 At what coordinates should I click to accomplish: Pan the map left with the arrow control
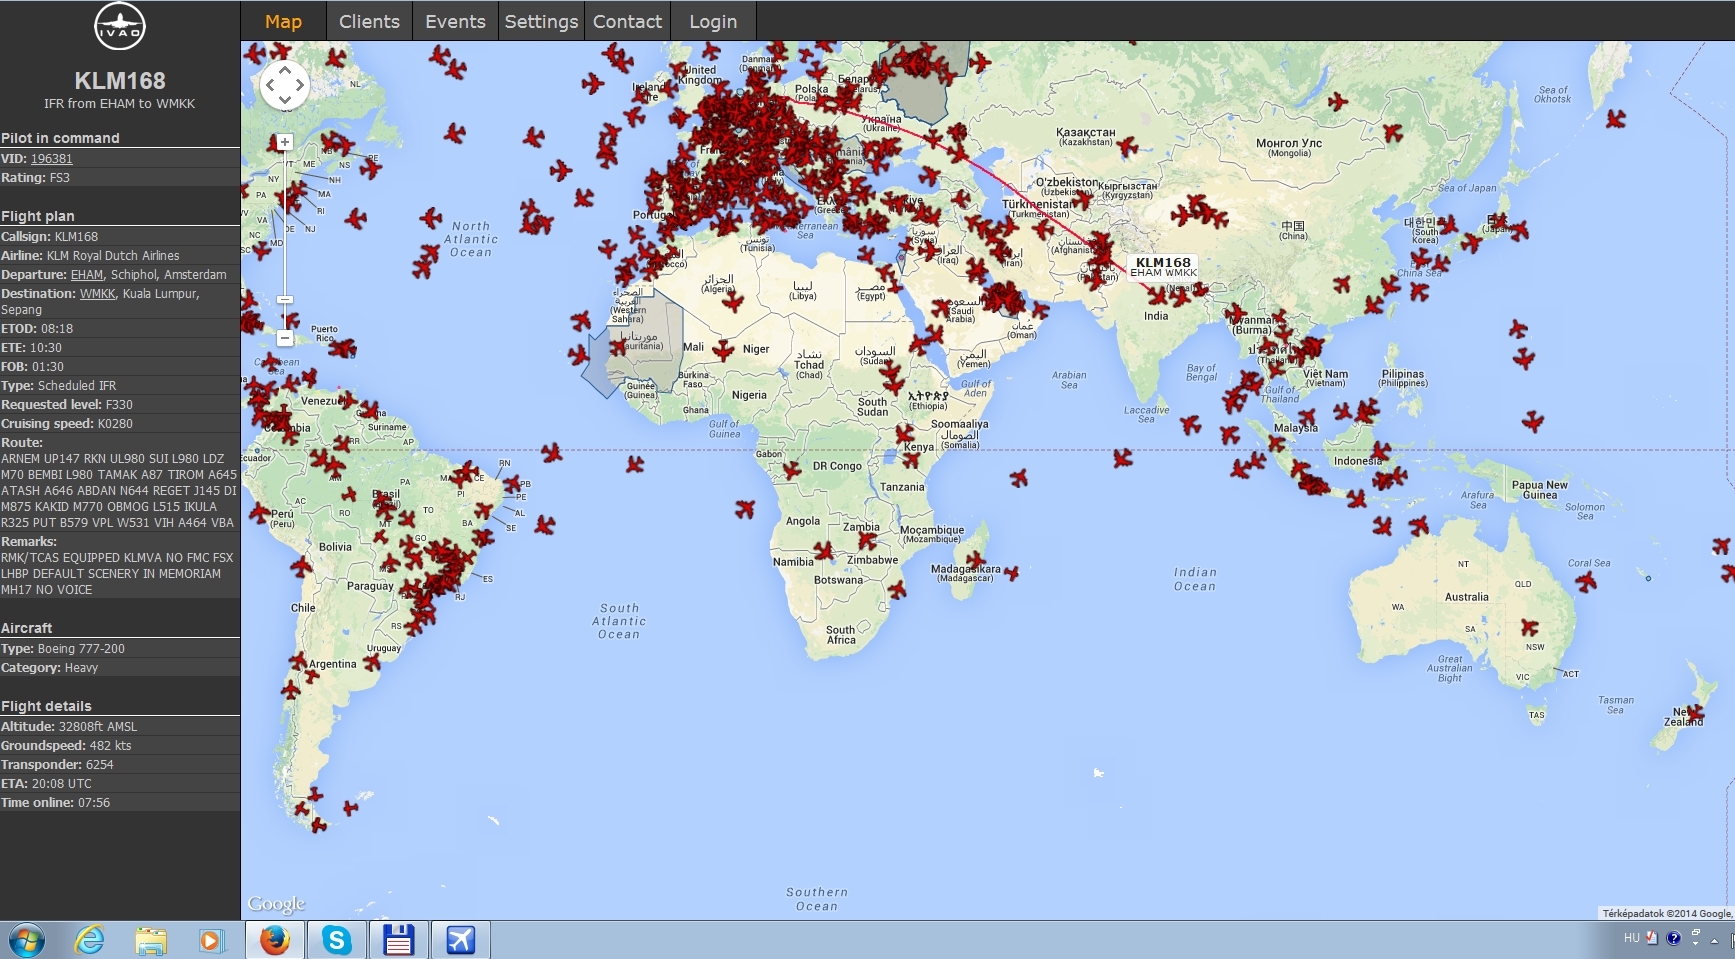[x=270, y=86]
